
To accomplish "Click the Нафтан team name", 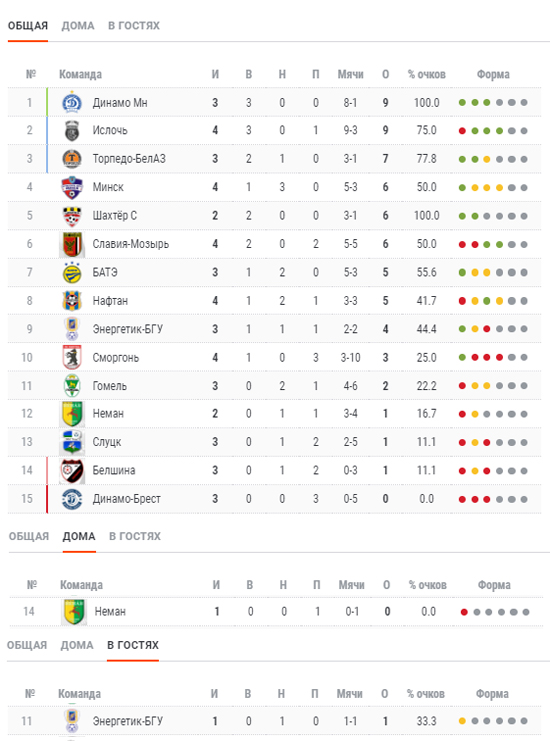I will tap(110, 301).
